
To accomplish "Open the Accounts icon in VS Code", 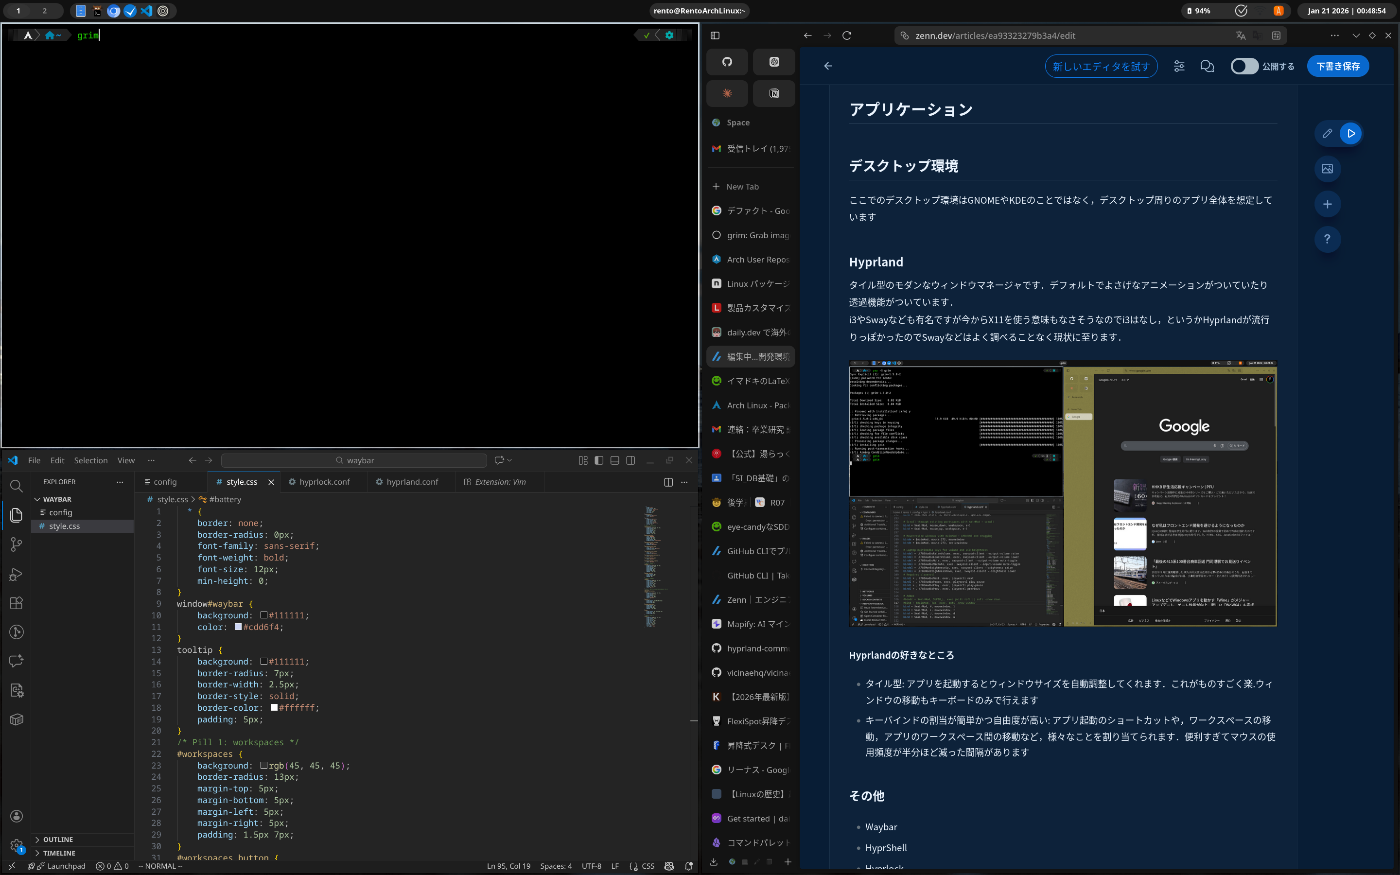I will 16,816.
